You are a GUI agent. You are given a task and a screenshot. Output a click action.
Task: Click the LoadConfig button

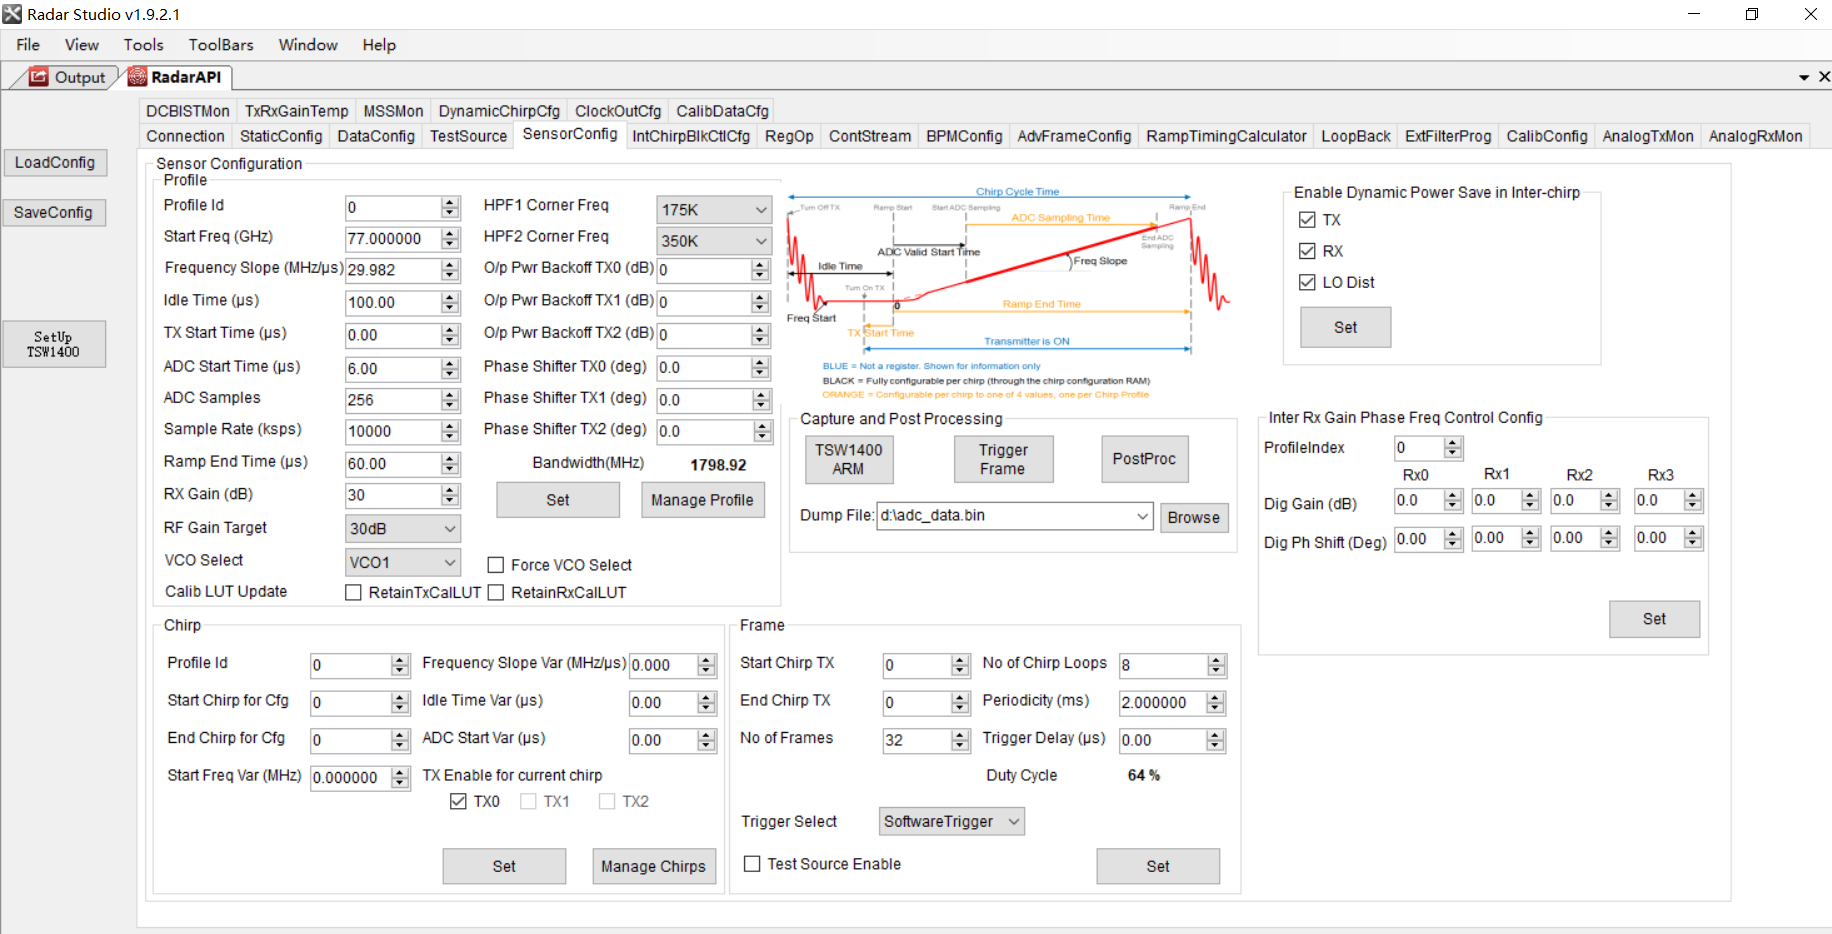55,162
